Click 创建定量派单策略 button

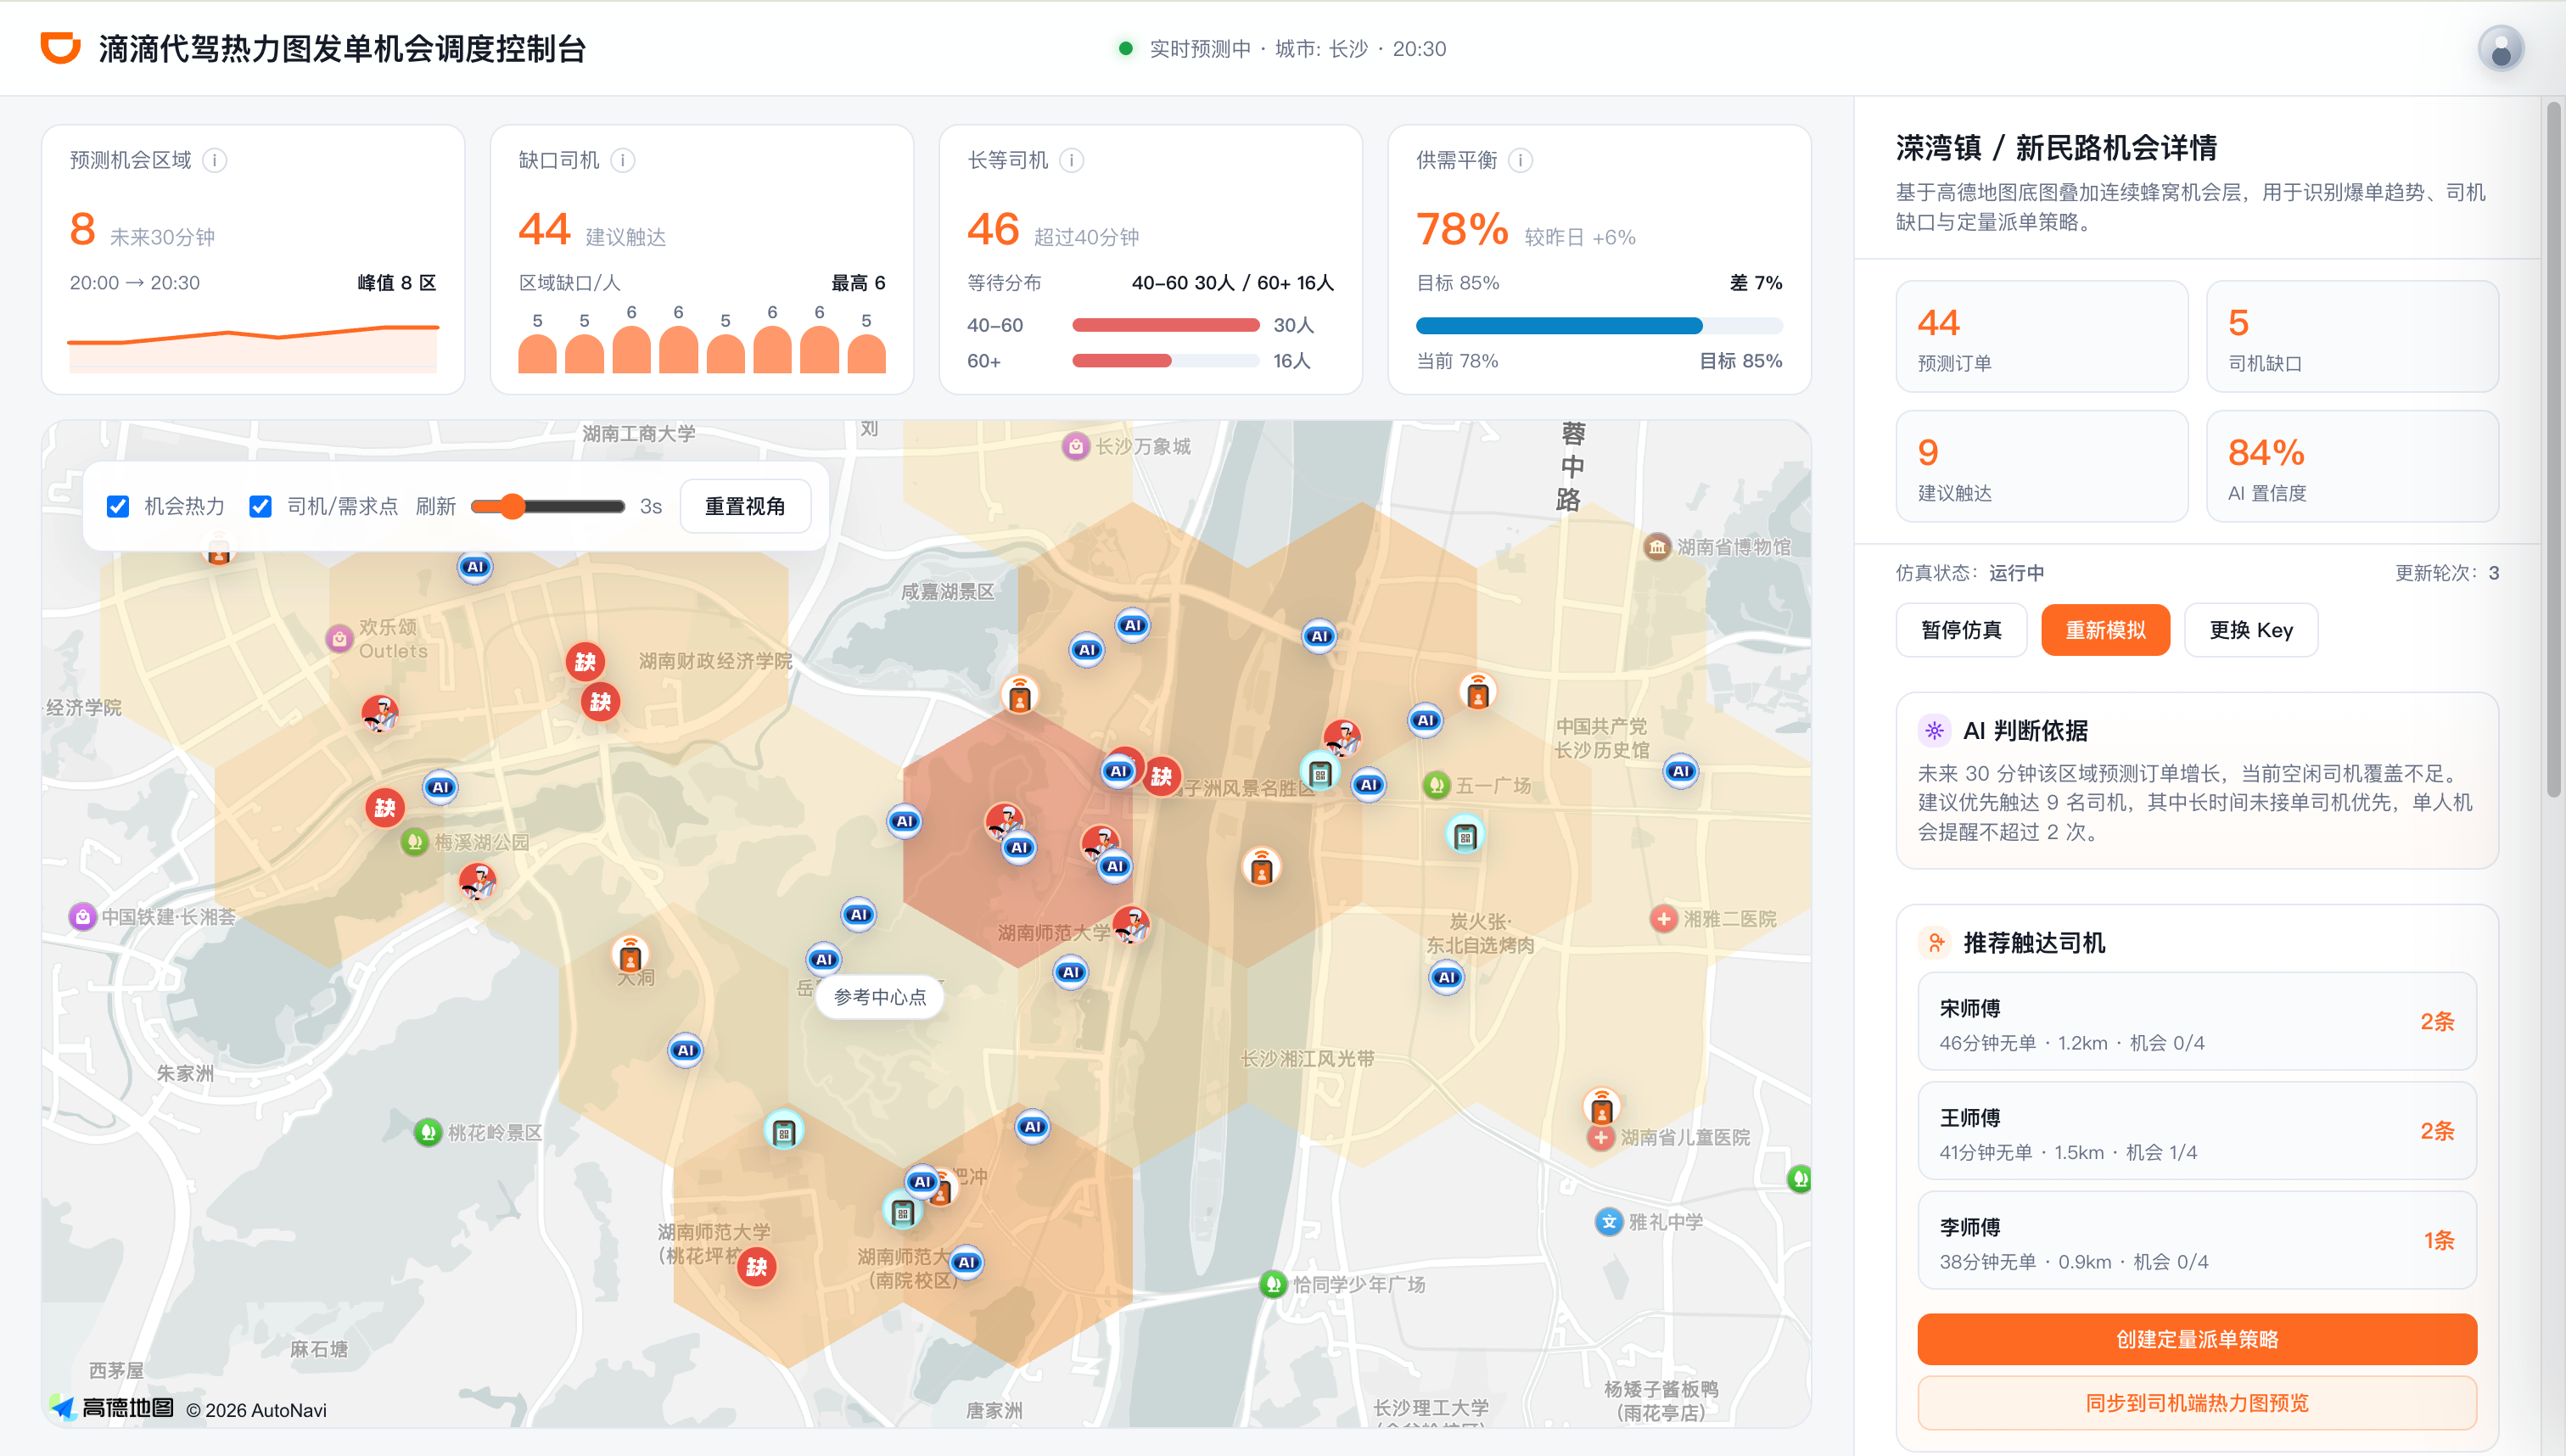(x=2196, y=1339)
